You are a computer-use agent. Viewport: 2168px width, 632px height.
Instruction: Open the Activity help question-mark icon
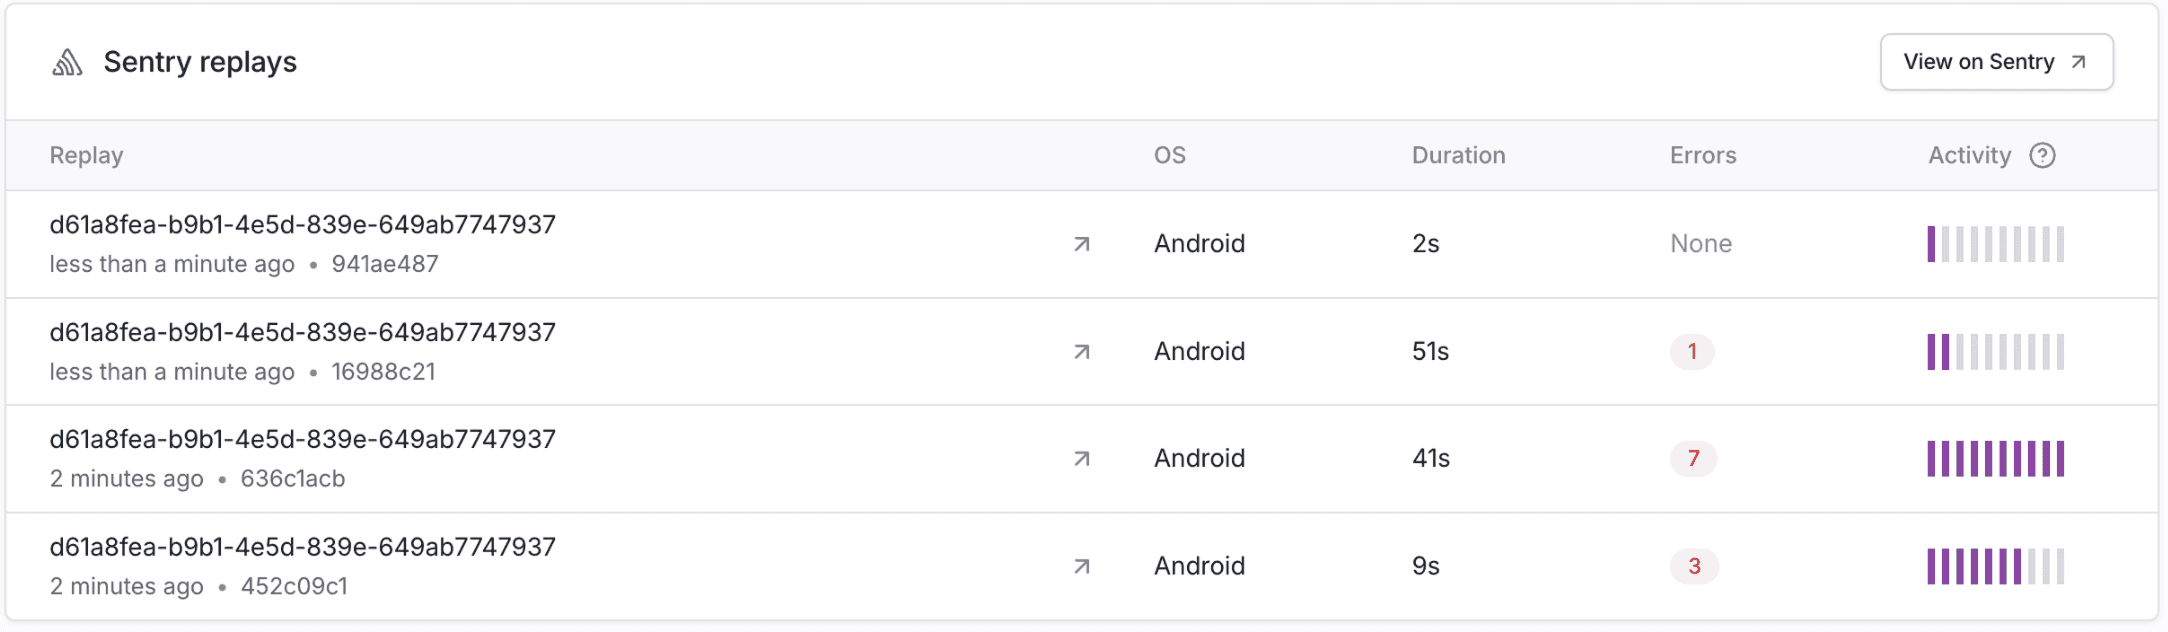2042,155
